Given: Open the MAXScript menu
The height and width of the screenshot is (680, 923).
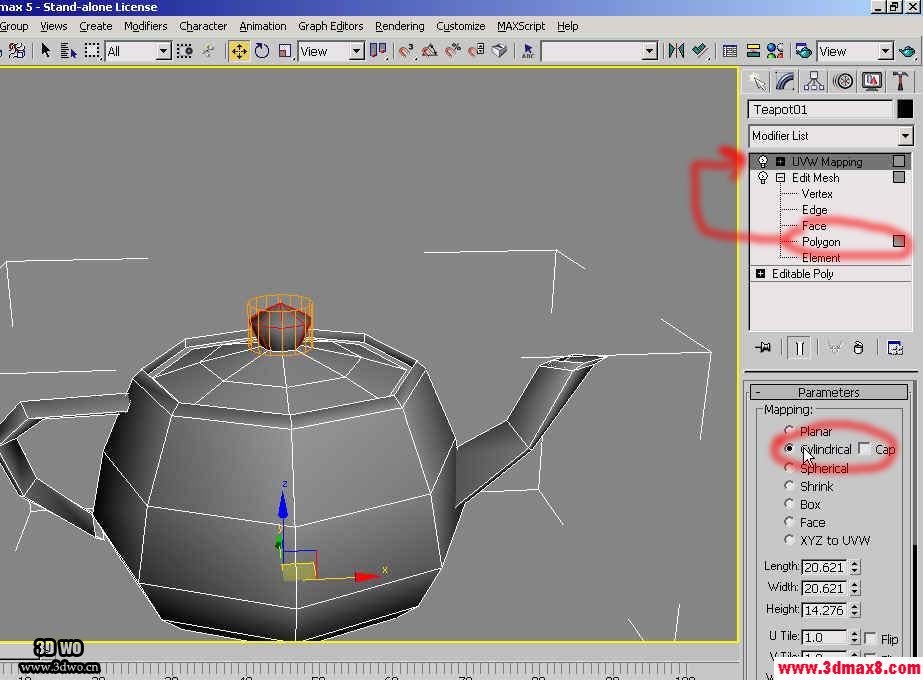Looking at the screenshot, I should click(521, 26).
